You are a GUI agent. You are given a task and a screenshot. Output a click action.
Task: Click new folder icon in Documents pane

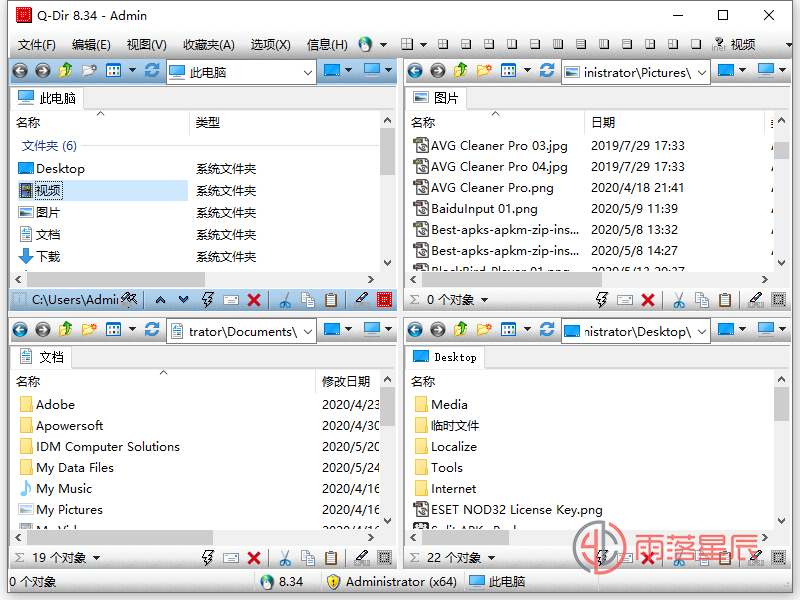click(89, 330)
